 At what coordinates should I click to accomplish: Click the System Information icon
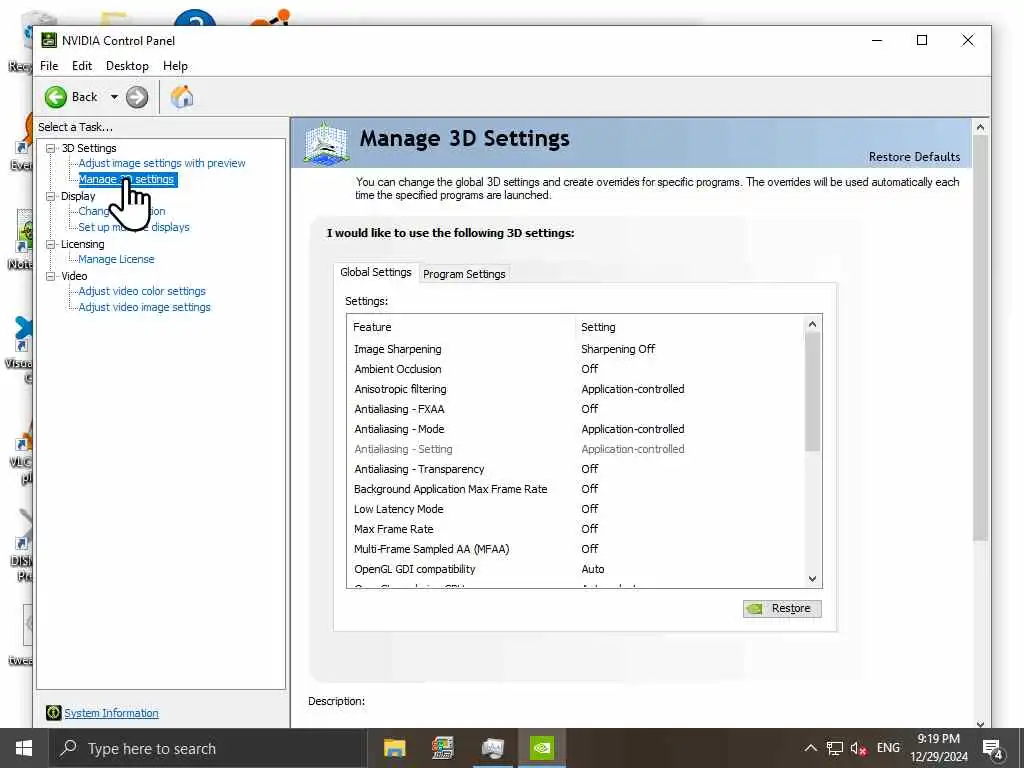pyautogui.click(x=54, y=713)
